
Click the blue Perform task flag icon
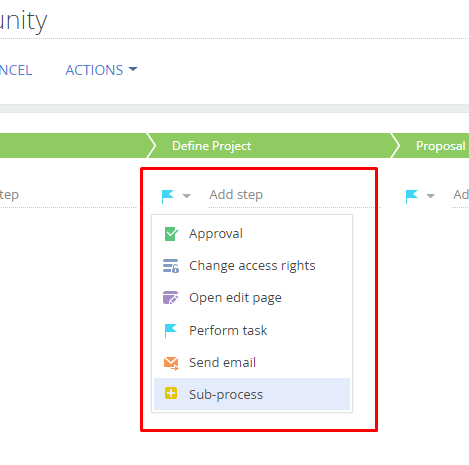point(171,330)
